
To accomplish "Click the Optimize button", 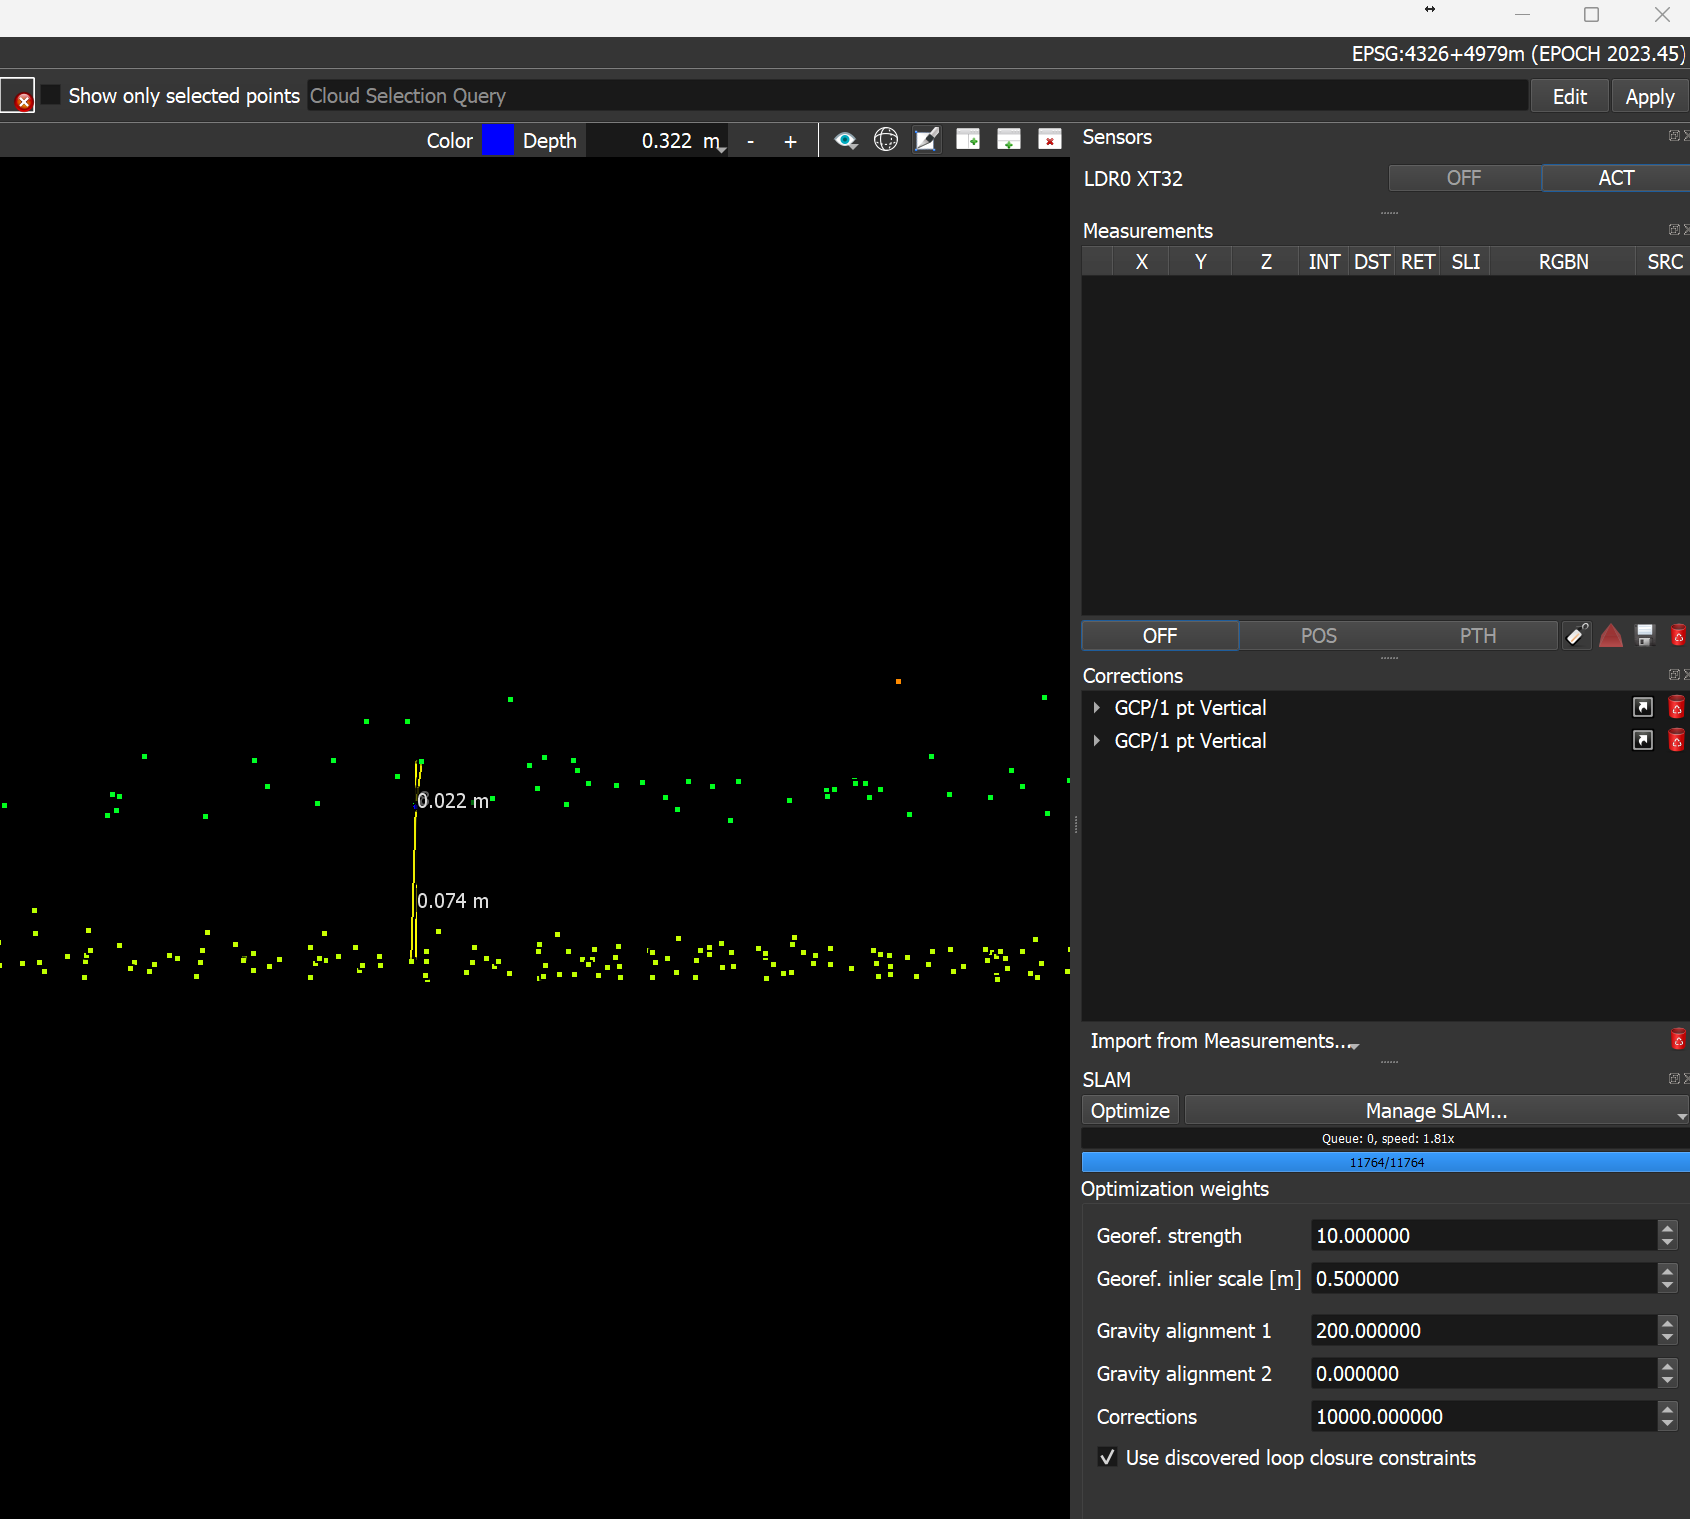I will [x=1130, y=1111].
